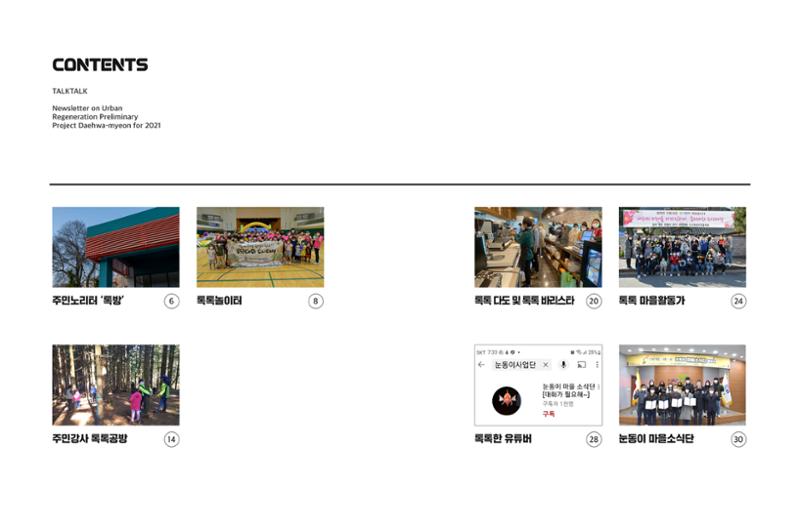Image resolution: width=800 pixels, height=528 pixels.
Task: Click the title 톡톡 마을활동가
Action: coord(652,301)
